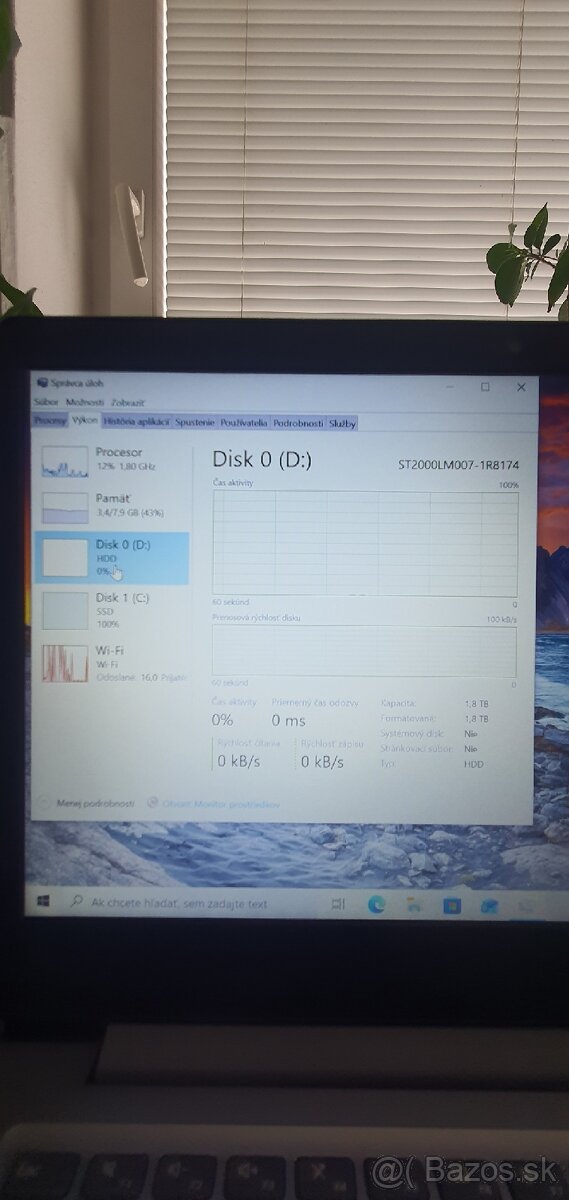569x1200 pixels.
Task: Open the Microsoft Store taskbar icon
Action: (452, 906)
